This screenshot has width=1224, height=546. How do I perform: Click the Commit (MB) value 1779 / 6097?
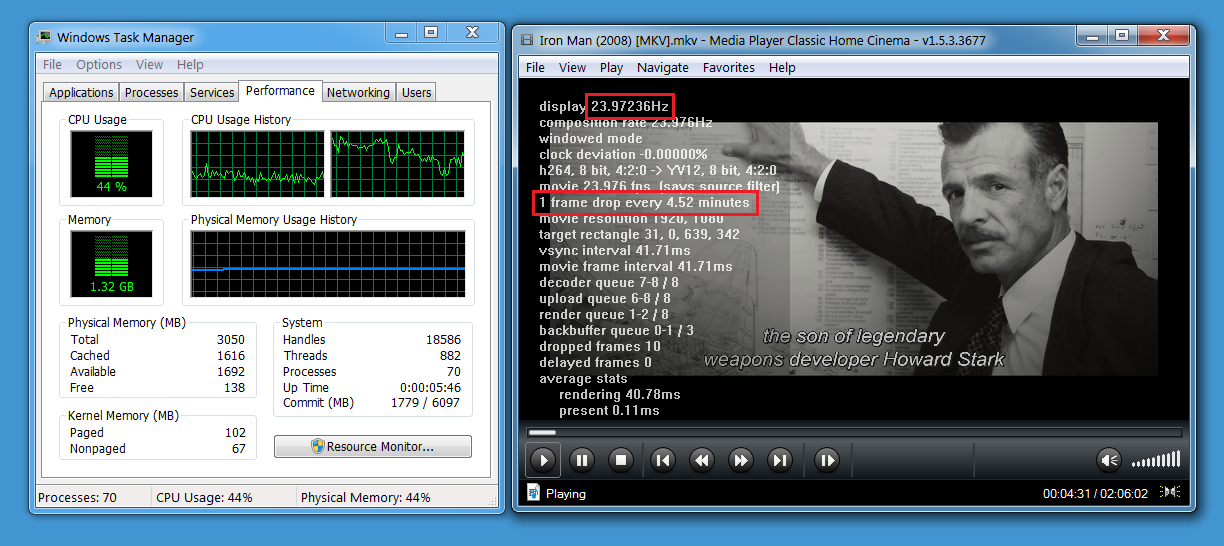point(426,403)
